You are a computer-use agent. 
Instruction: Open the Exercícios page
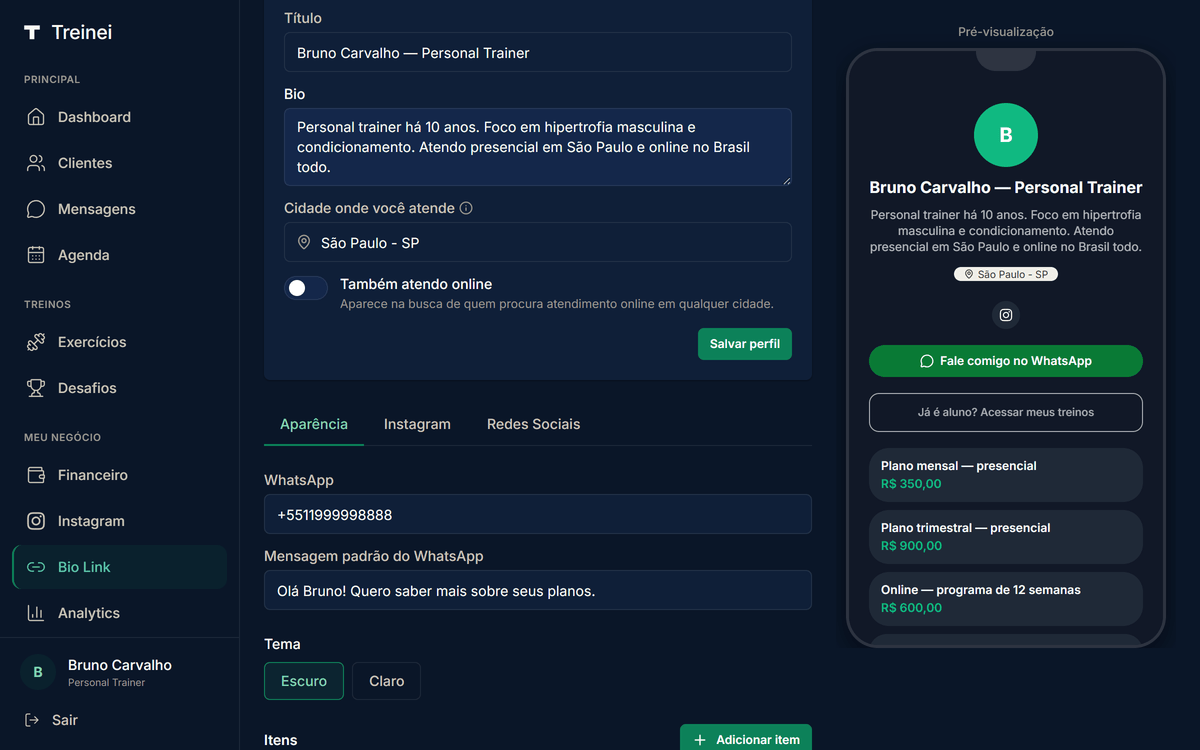point(120,342)
